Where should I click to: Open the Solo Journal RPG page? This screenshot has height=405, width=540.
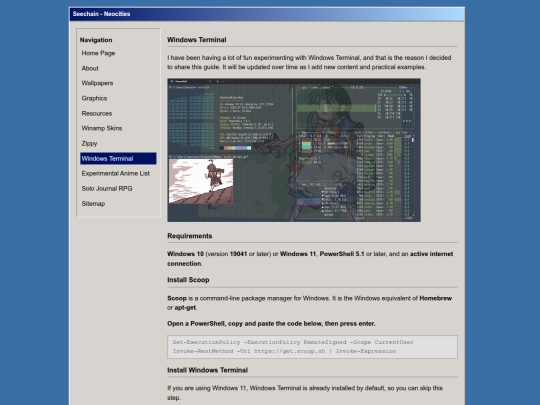coord(107,188)
